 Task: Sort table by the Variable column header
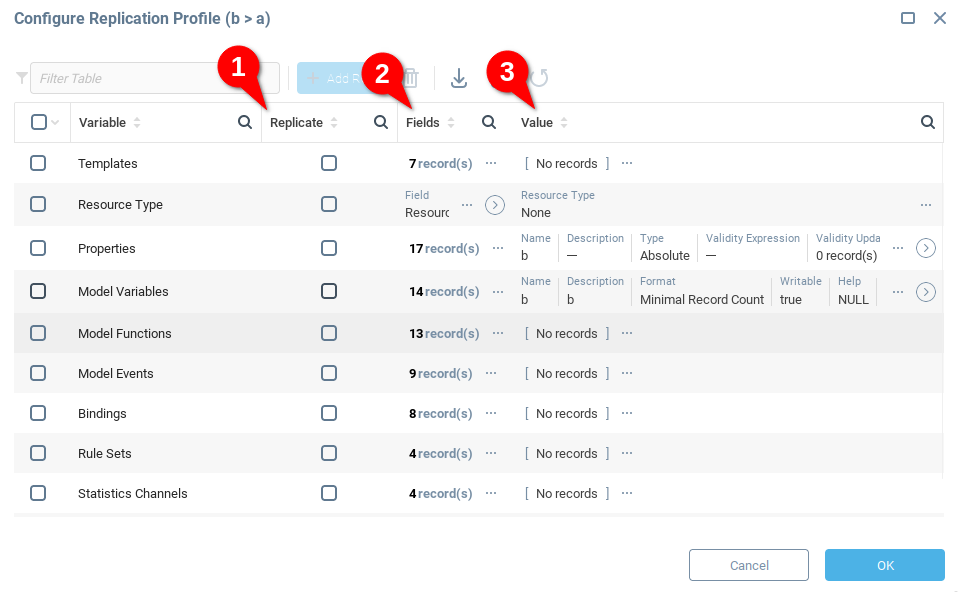point(103,123)
